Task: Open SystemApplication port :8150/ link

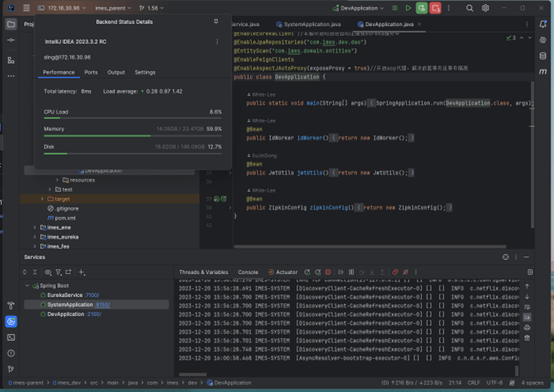Action: pos(102,305)
